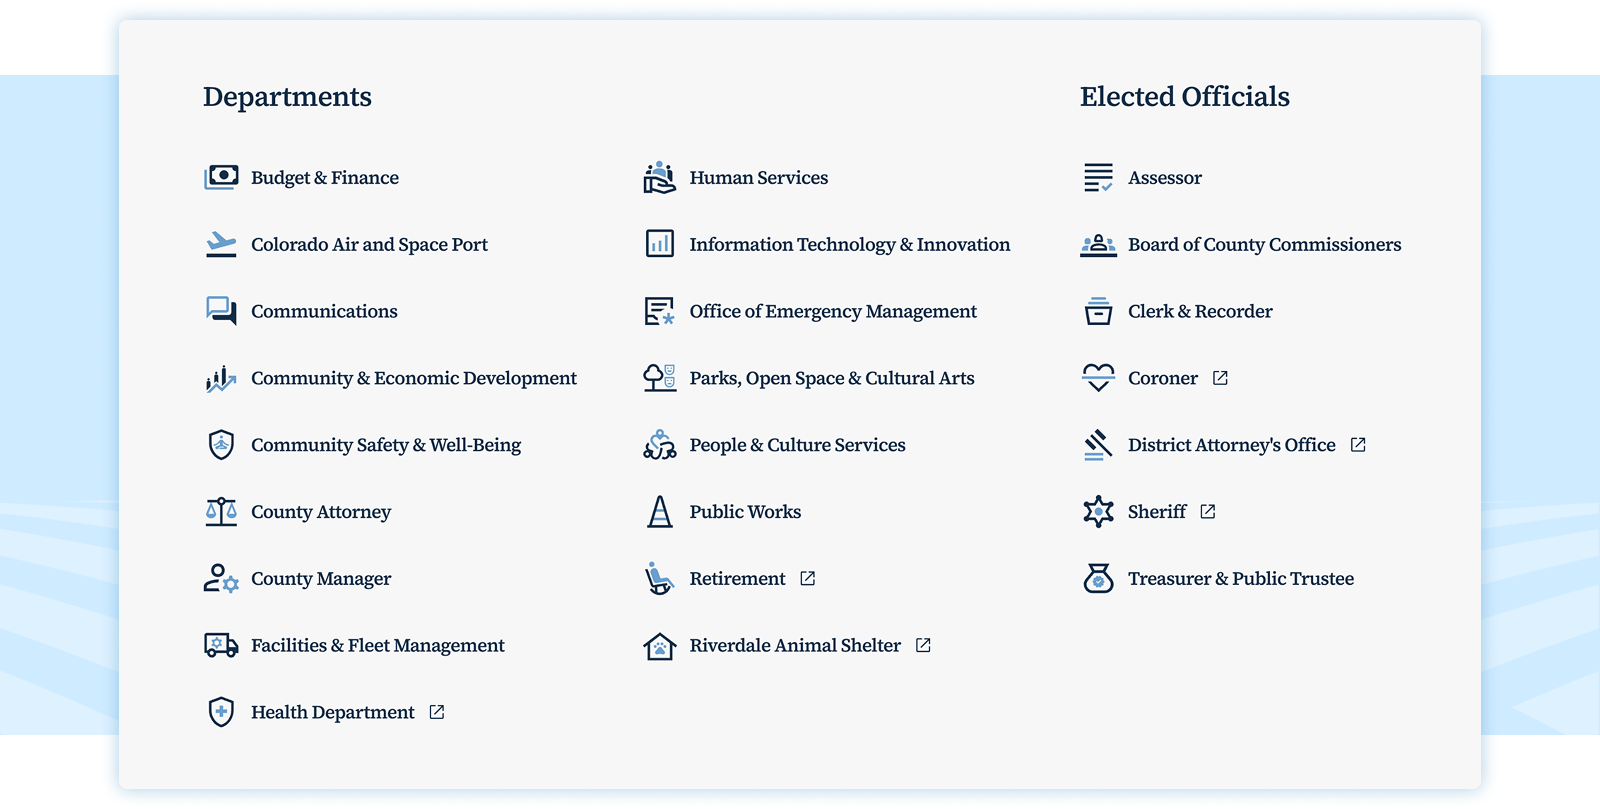Viewport: 1600px width, 809px height.
Task: Open Facilities & Fleet Management link
Action: [x=378, y=645]
